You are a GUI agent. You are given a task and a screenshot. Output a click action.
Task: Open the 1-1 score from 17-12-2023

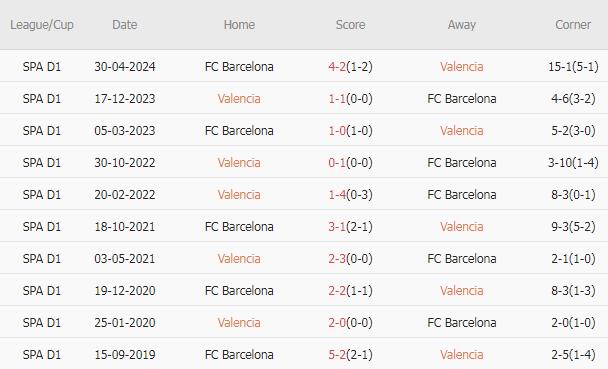coord(337,99)
